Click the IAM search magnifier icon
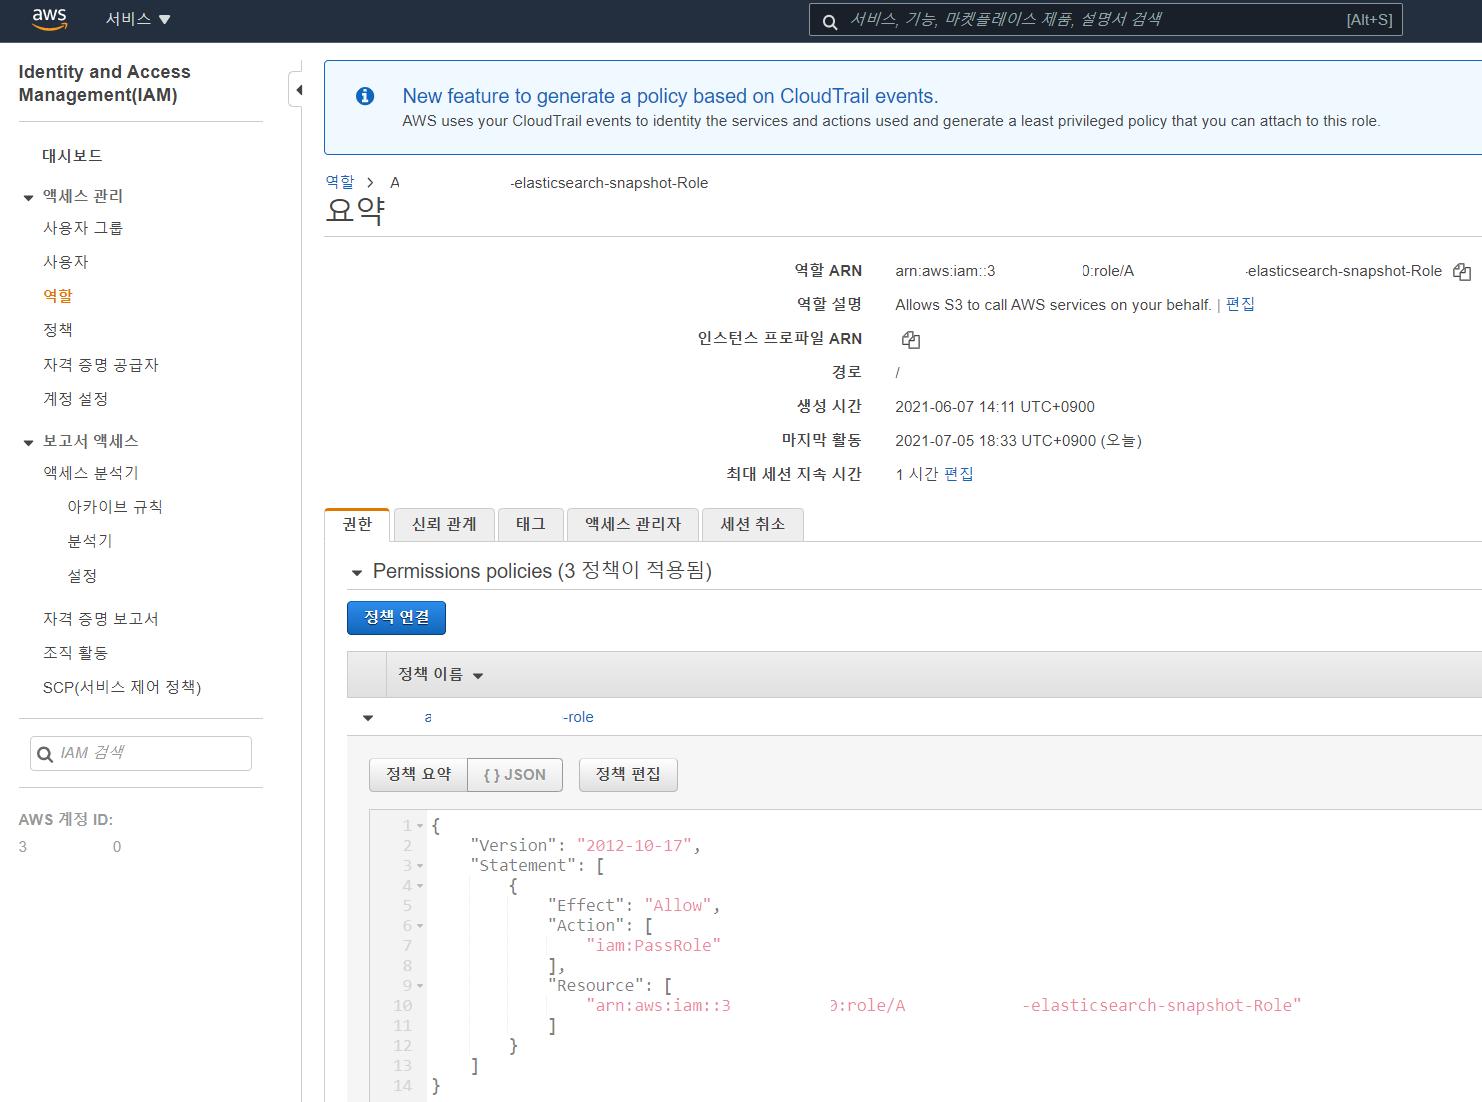The image size is (1482, 1102). coord(45,754)
